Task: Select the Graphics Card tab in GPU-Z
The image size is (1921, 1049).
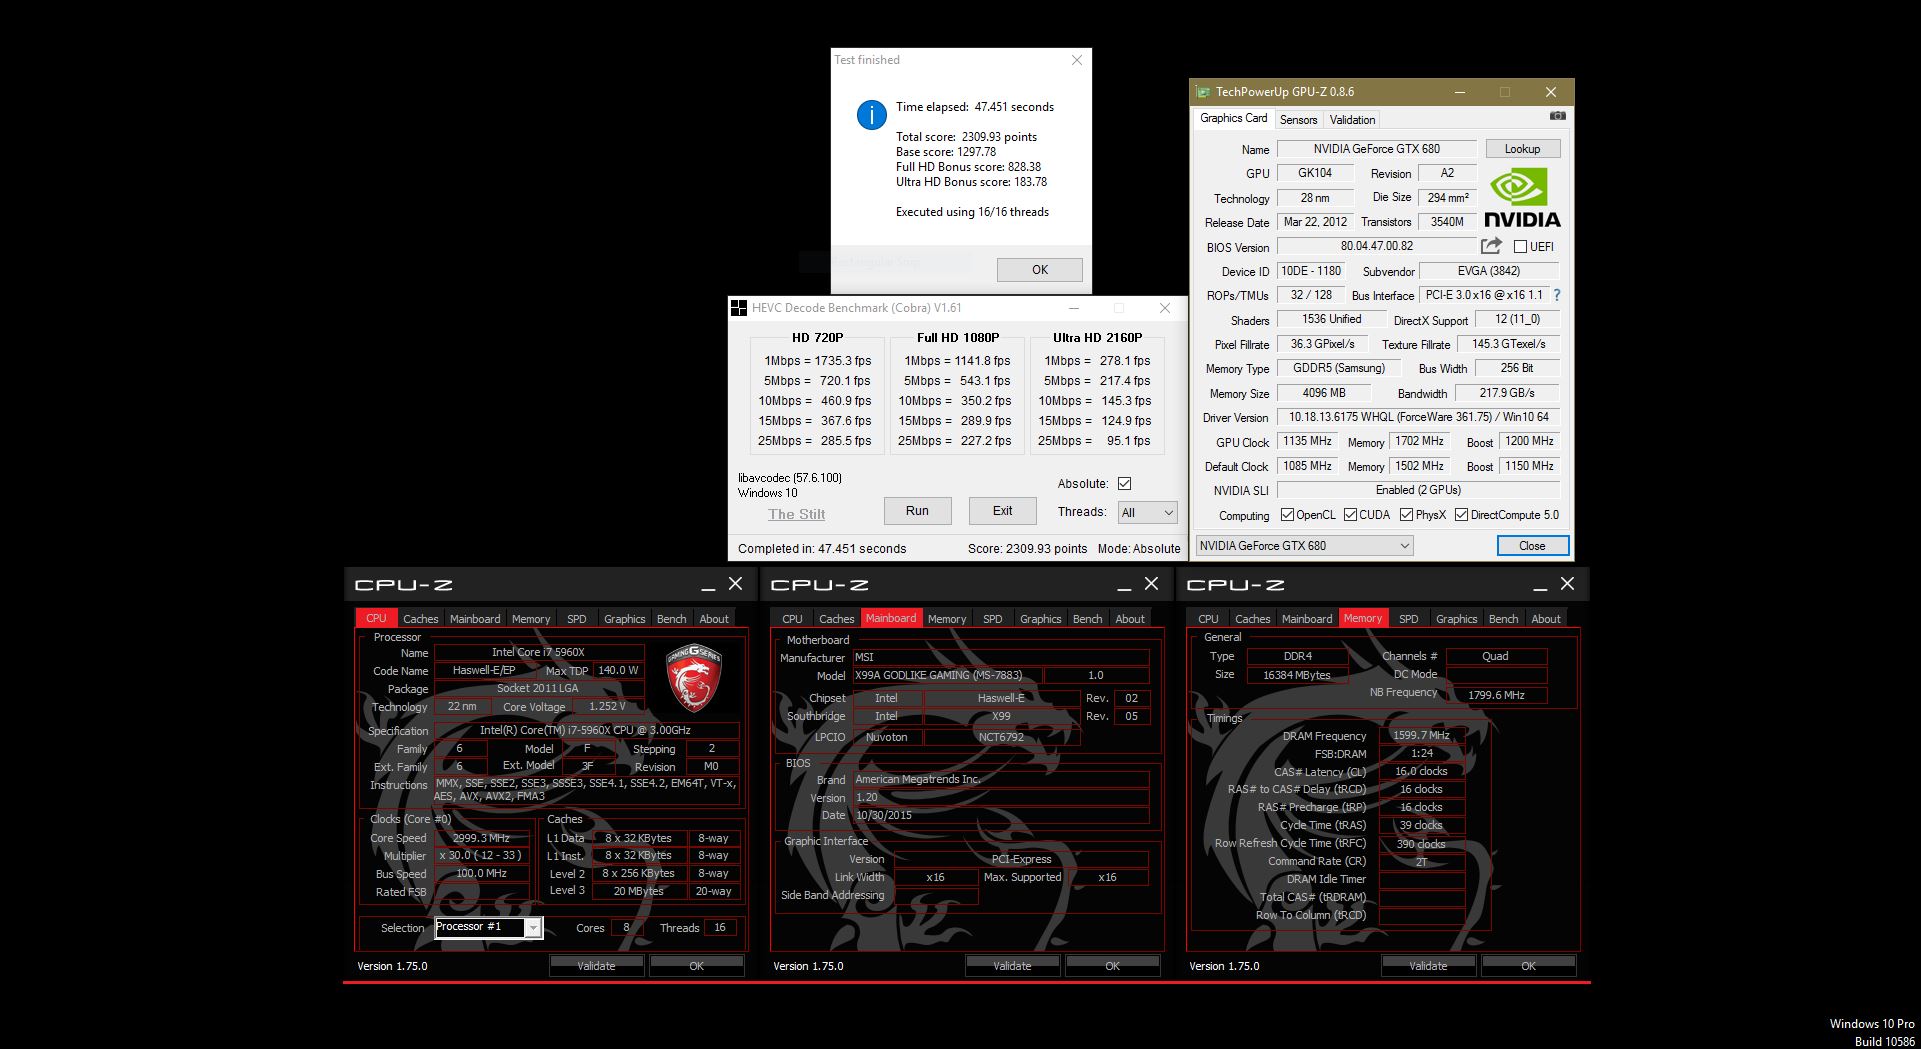Action: 1233,118
